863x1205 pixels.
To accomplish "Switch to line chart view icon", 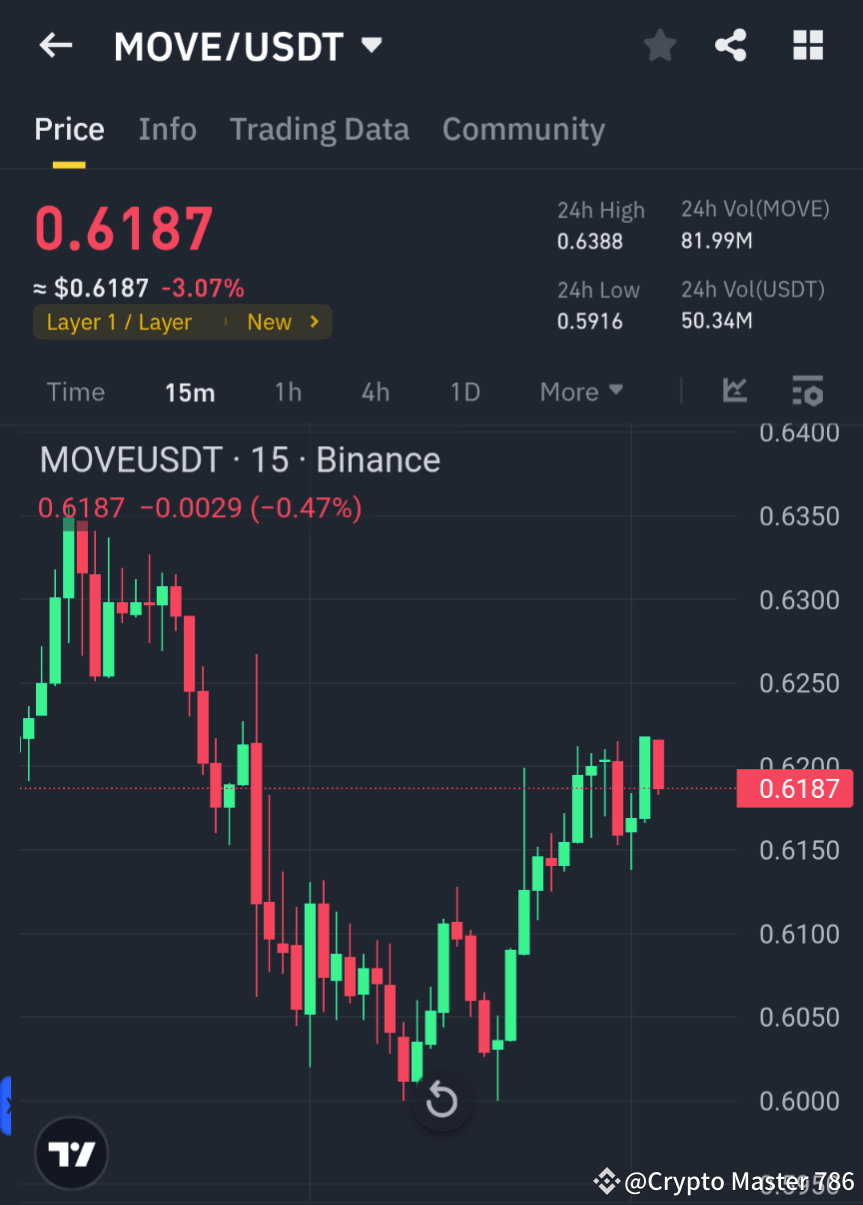I will pyautogui.click(x=735, y=392).
